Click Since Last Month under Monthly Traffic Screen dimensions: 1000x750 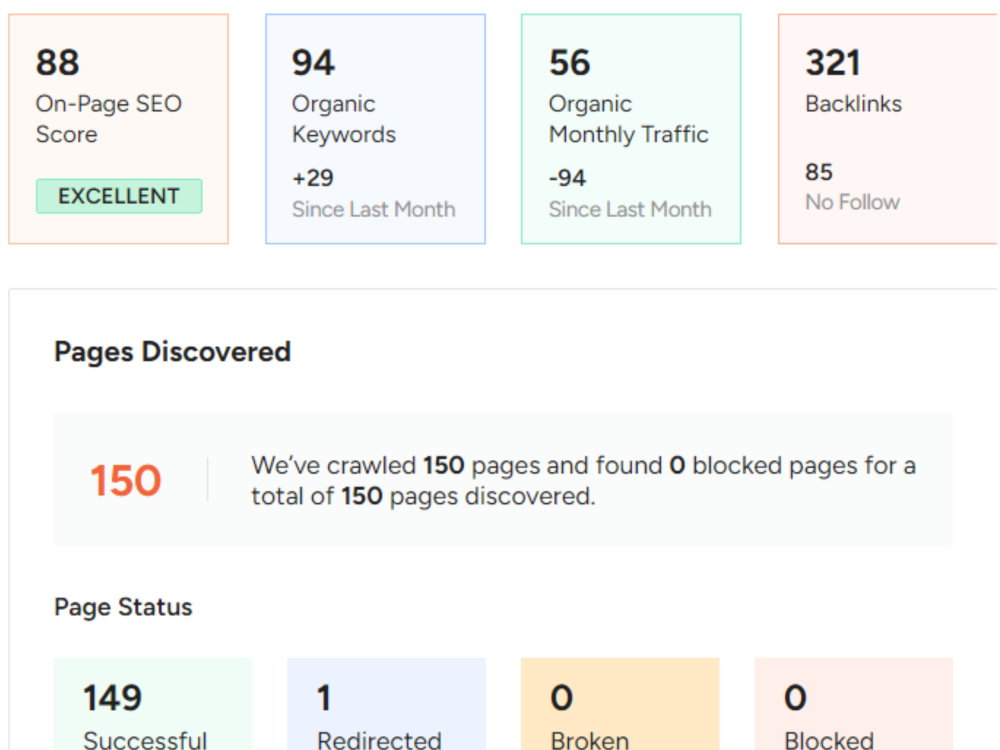(x=630, y=209)
